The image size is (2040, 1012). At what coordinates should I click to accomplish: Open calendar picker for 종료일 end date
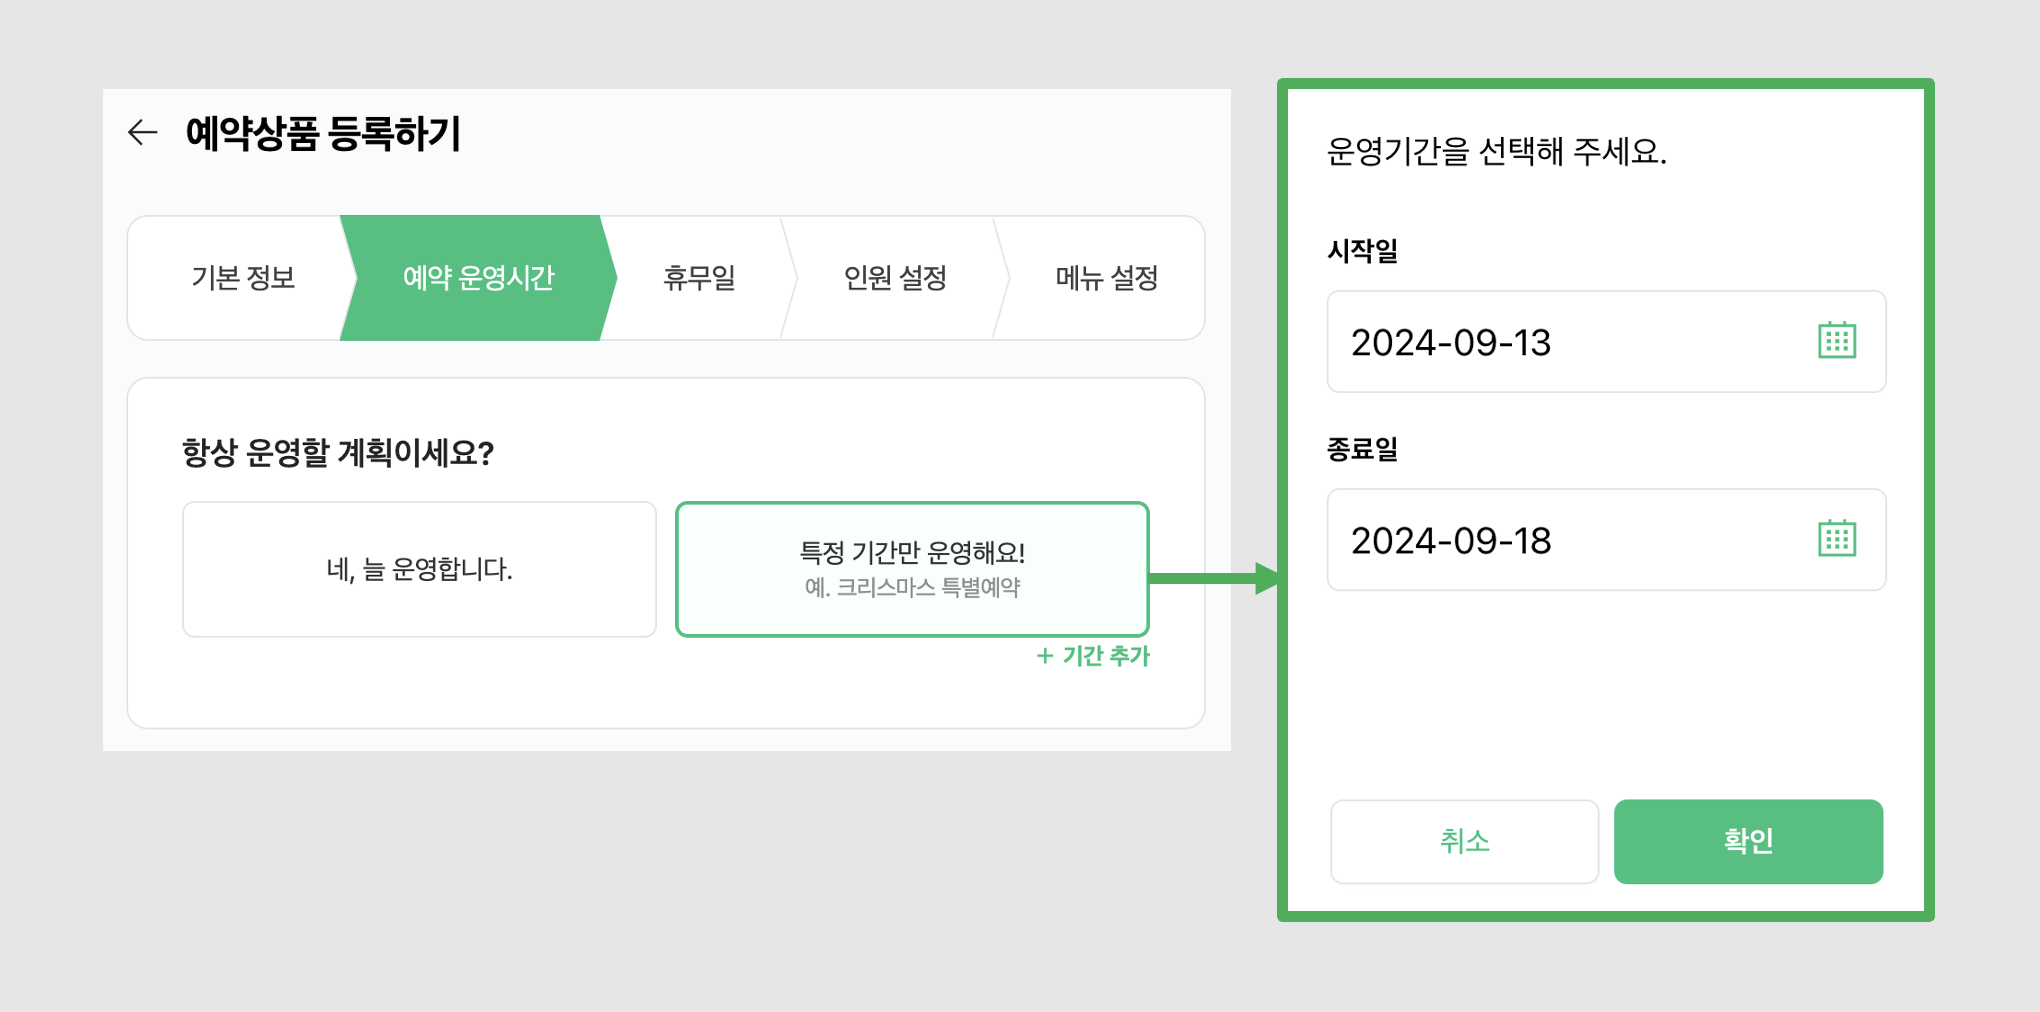click(1836, 539)
